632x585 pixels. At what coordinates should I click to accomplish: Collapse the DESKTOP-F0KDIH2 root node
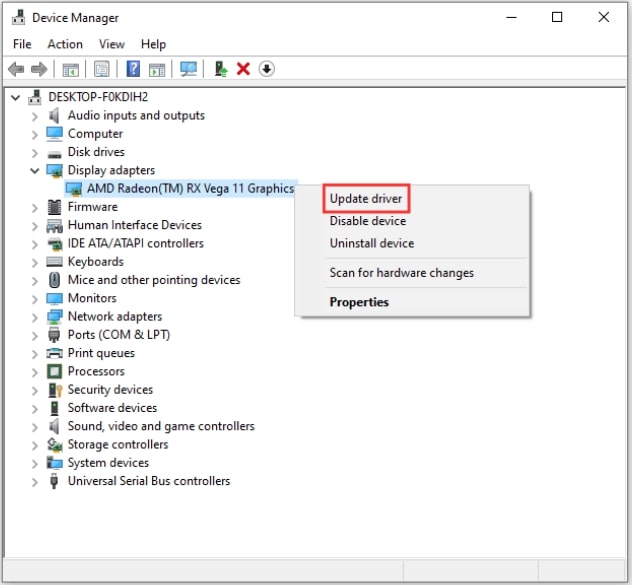pos(15,97)
